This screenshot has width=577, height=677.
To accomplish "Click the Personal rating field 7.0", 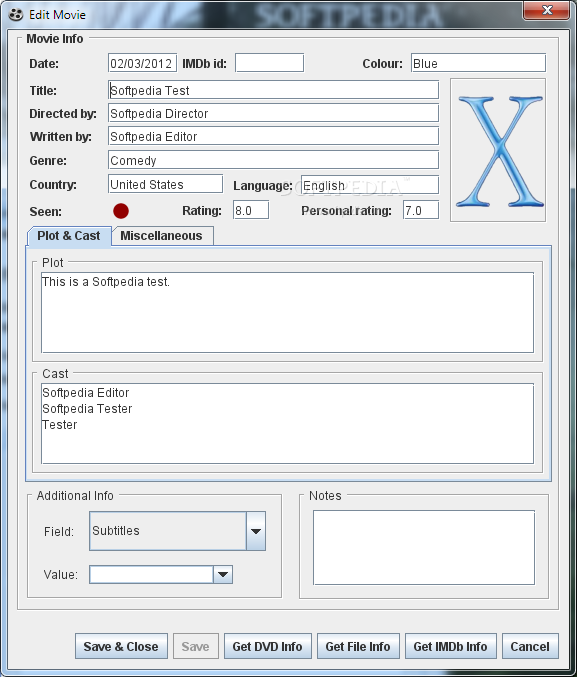I will click(x=421, y=210).
